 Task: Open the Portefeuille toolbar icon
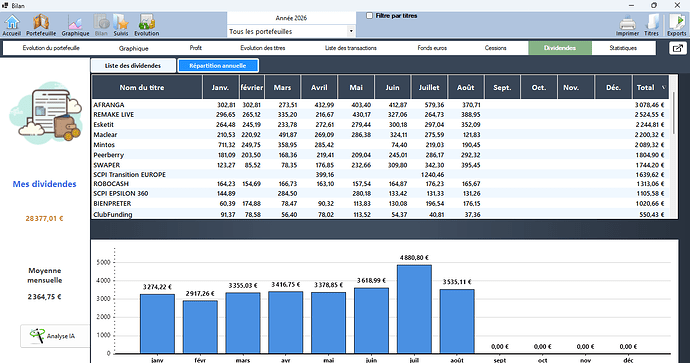[x=41, y=25]
